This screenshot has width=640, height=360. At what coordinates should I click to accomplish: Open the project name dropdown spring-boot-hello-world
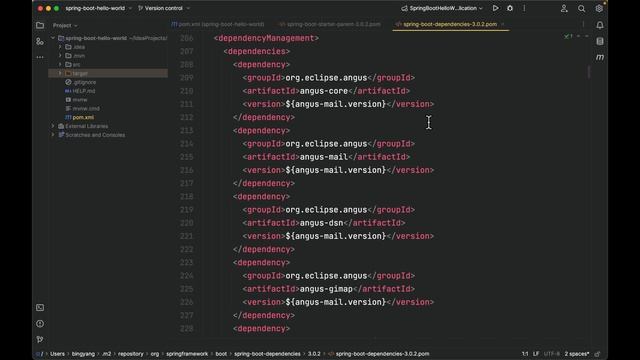(98, 8)
